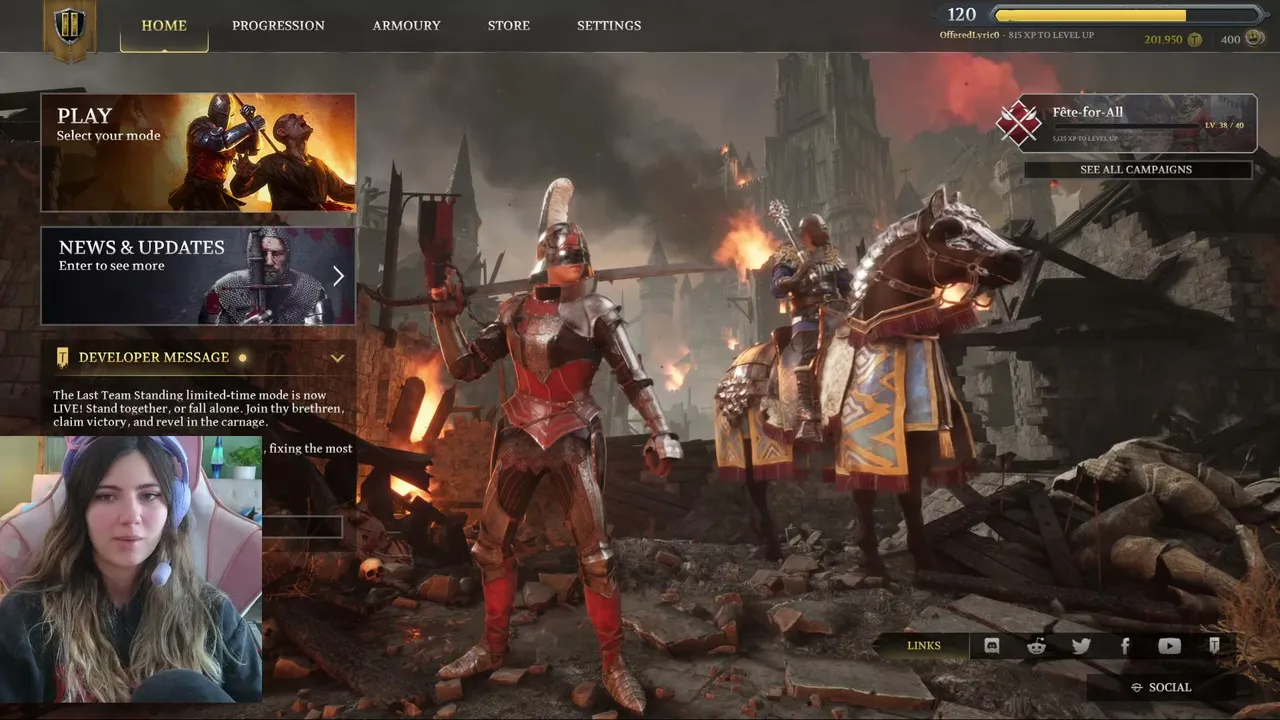Click the LV. 38 / 40 campaign level
Screen dimensions: 1280x720
click(x=1224, y=125)
